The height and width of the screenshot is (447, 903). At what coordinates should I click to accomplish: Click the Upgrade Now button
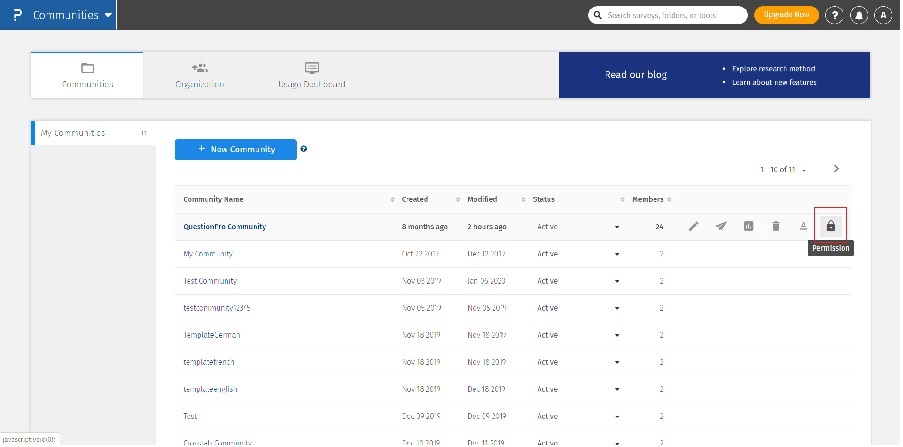786,15
